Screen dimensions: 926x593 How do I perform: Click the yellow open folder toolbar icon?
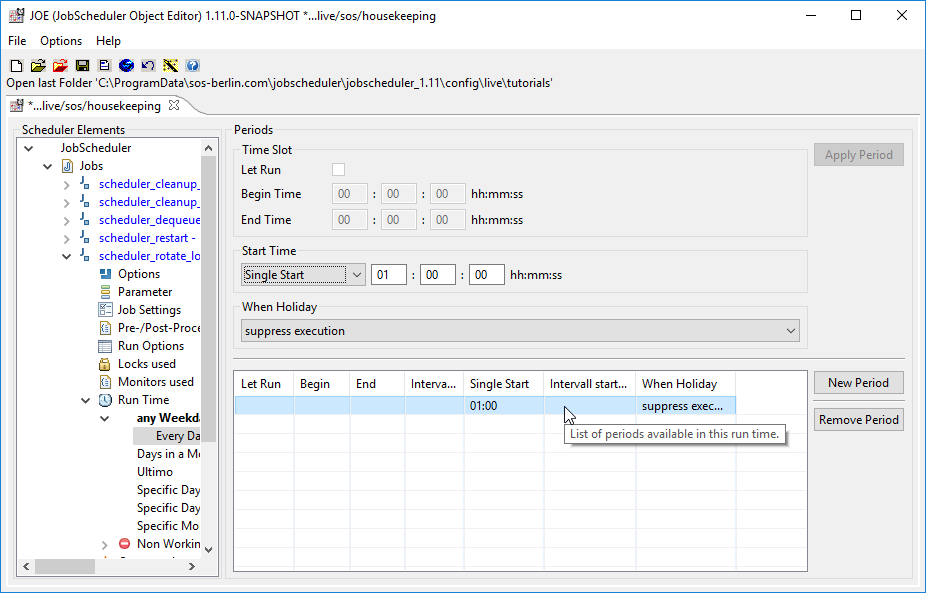(38, 65)
